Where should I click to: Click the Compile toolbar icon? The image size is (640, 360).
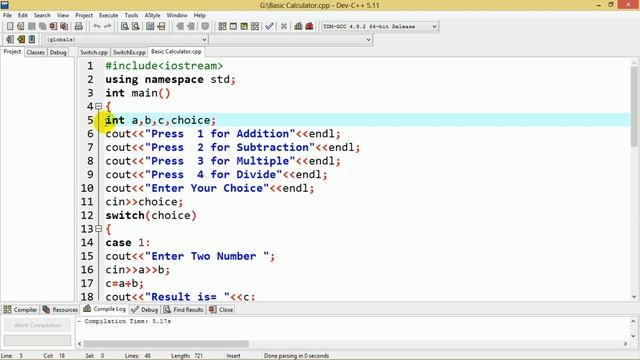[x=222, y=26]
